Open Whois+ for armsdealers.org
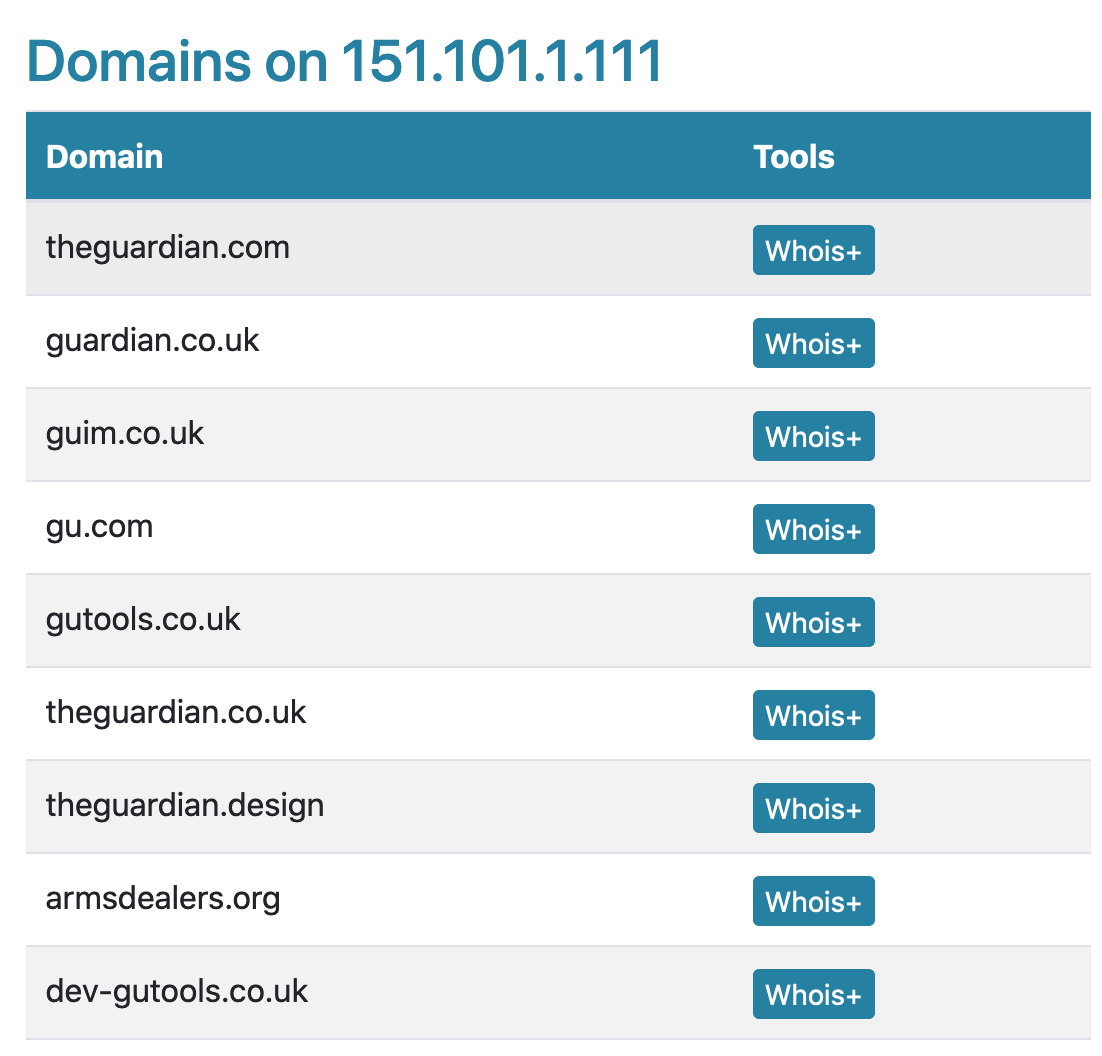Screen dimensions: 1102x1056 813,901
